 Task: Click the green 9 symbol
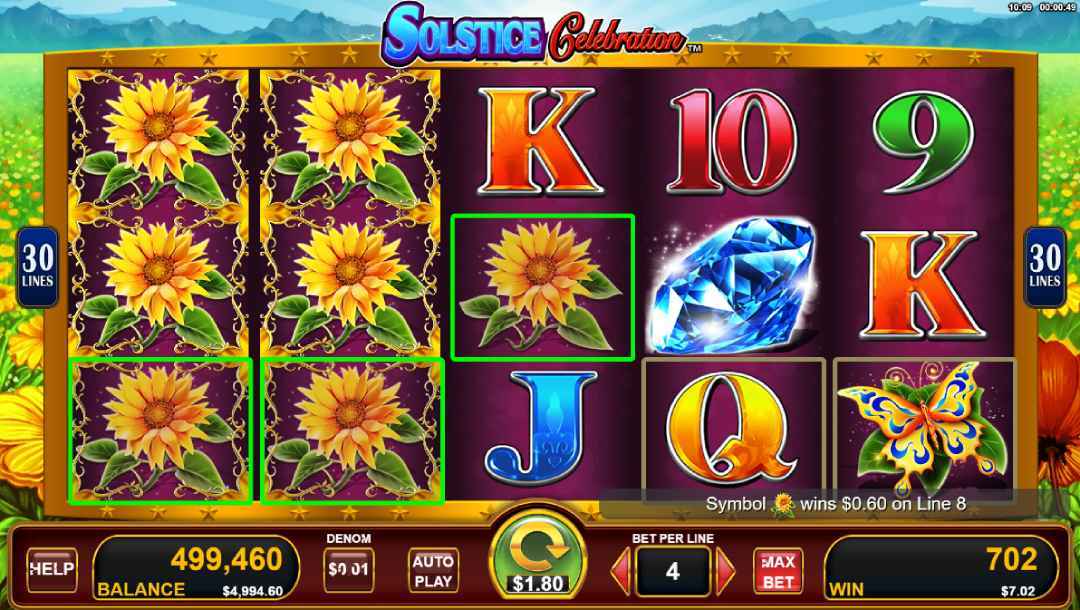click(x=924, y=142)
